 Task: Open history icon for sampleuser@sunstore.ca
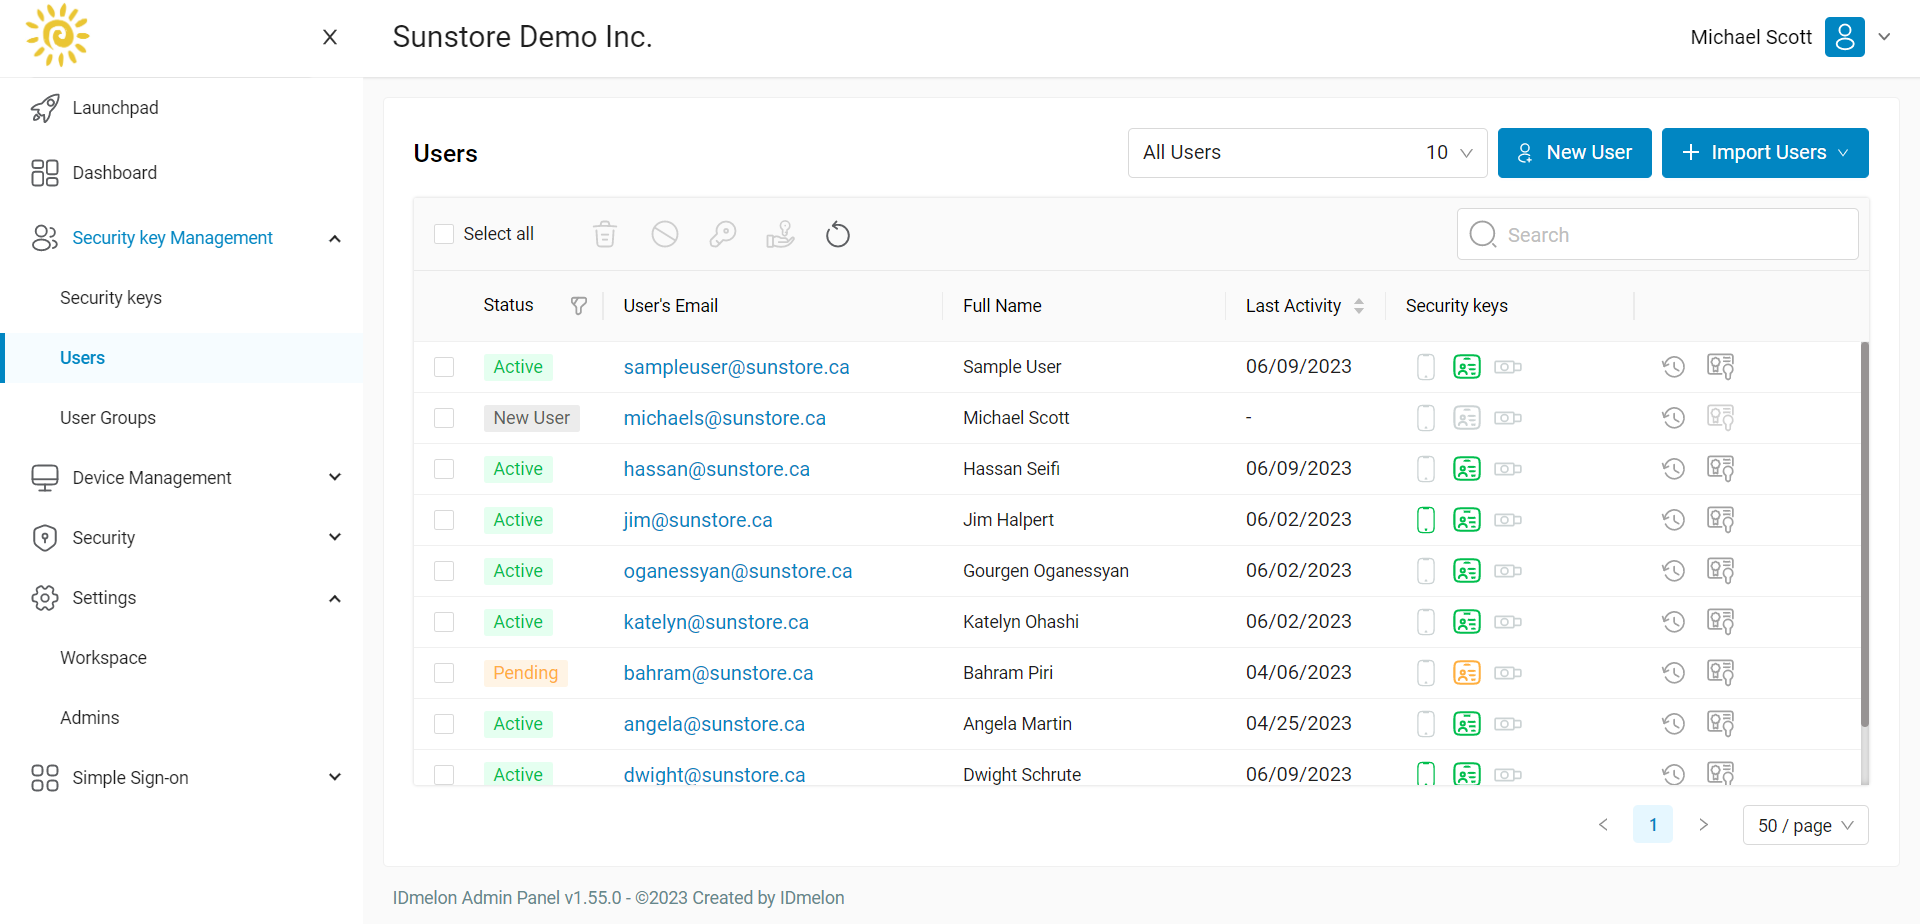click(x=1673, y=367)
